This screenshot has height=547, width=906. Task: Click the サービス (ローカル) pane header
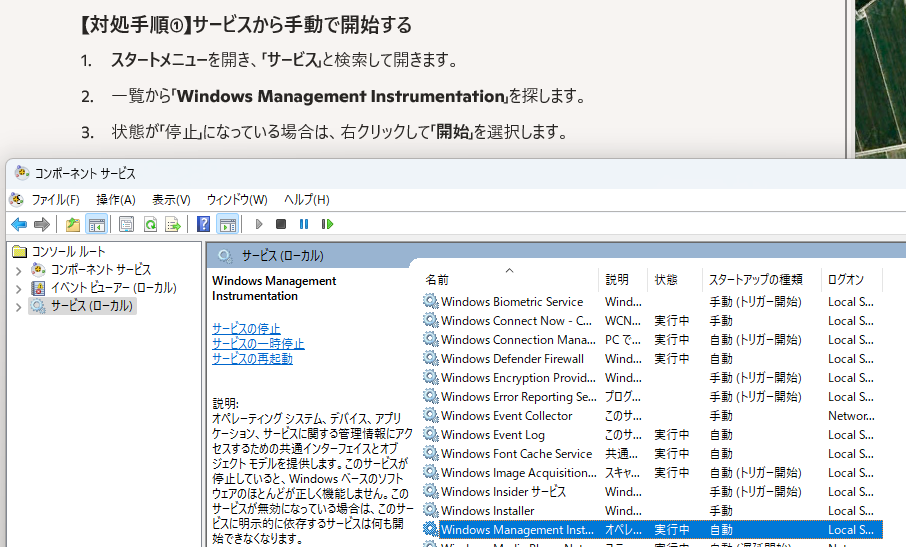click(x=283, y=255)
